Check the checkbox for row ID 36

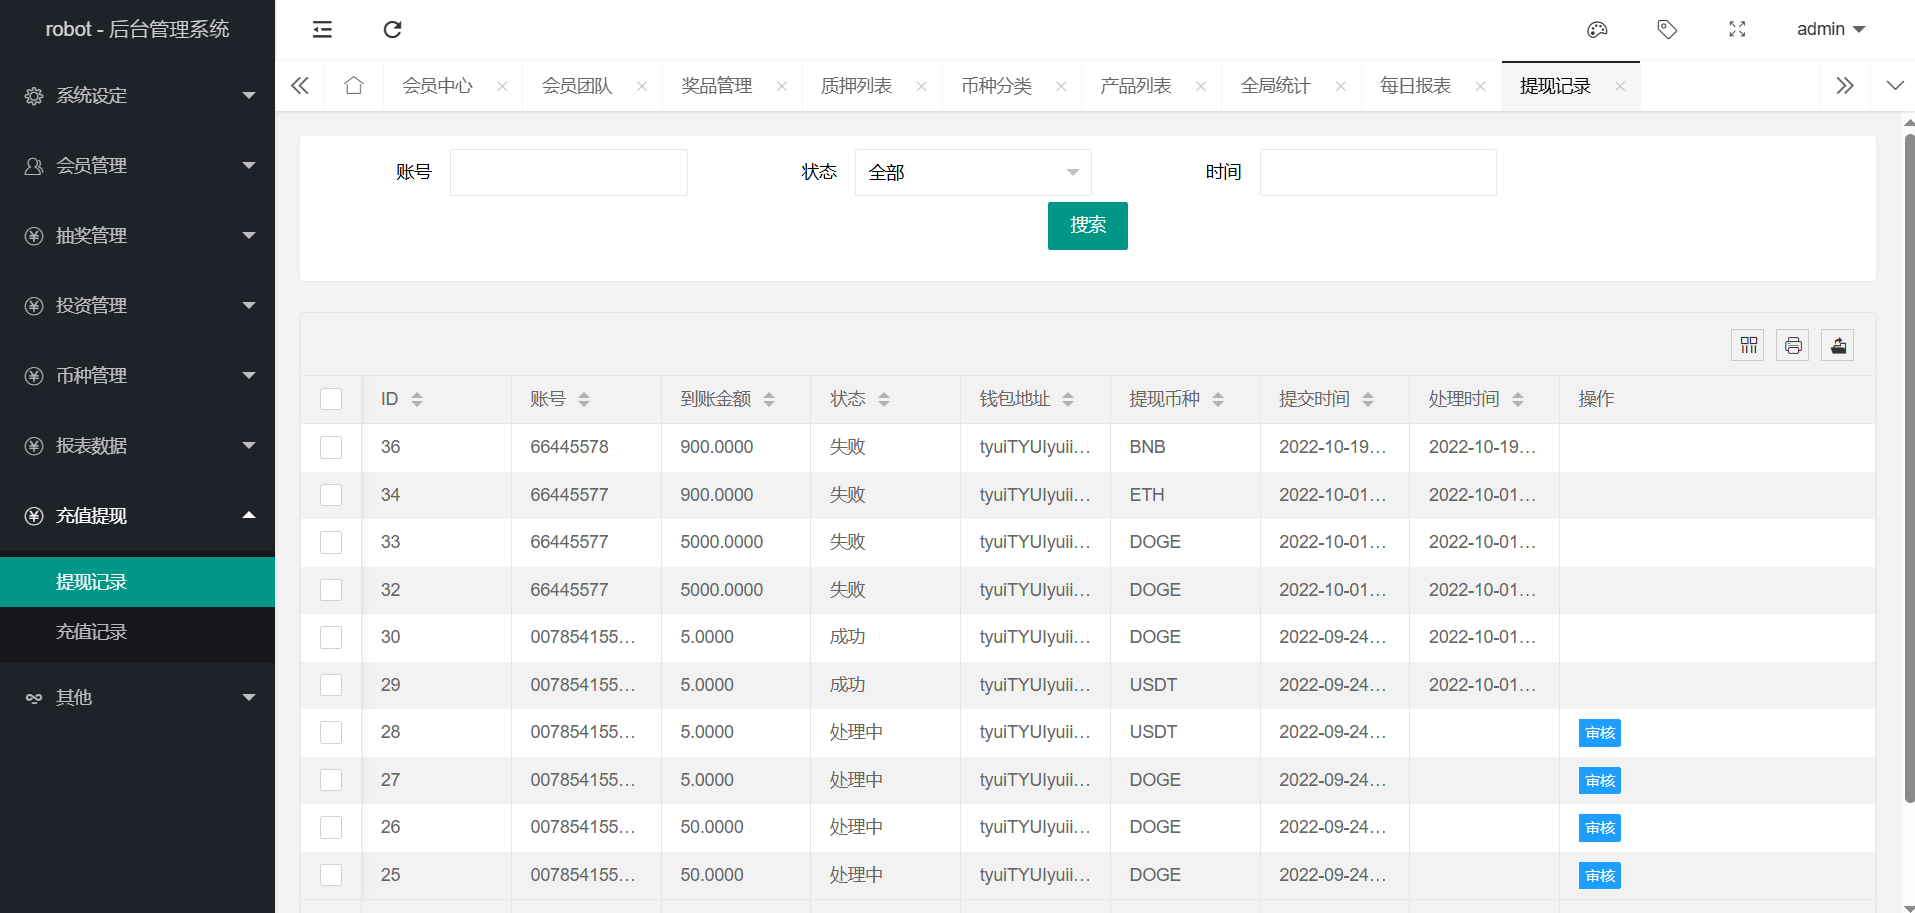point(331,447)
